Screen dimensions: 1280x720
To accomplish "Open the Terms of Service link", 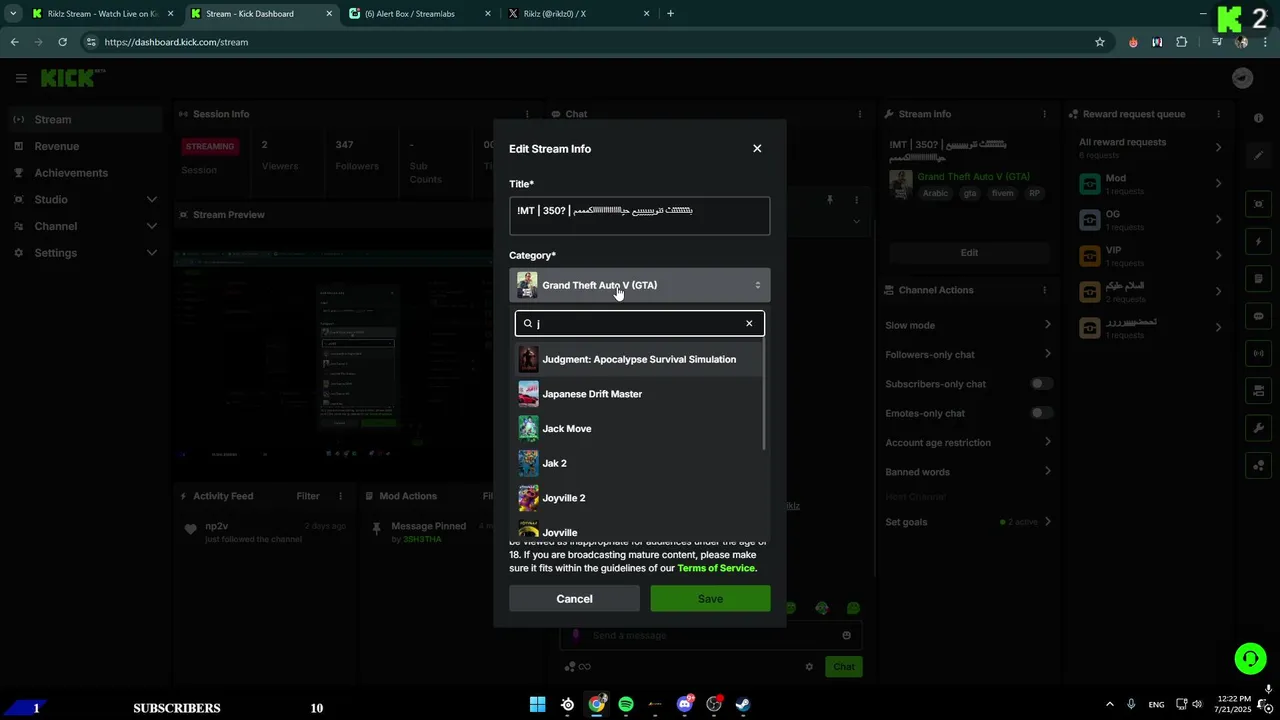I will click(717, 568).
